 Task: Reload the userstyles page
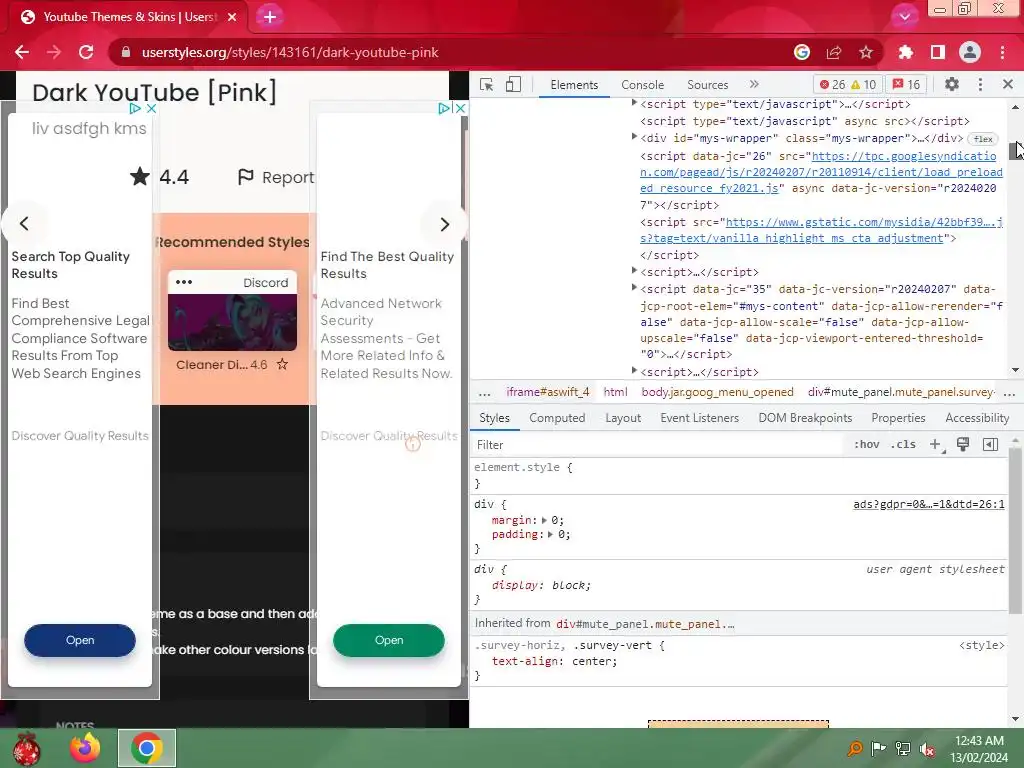coord(86,52)
